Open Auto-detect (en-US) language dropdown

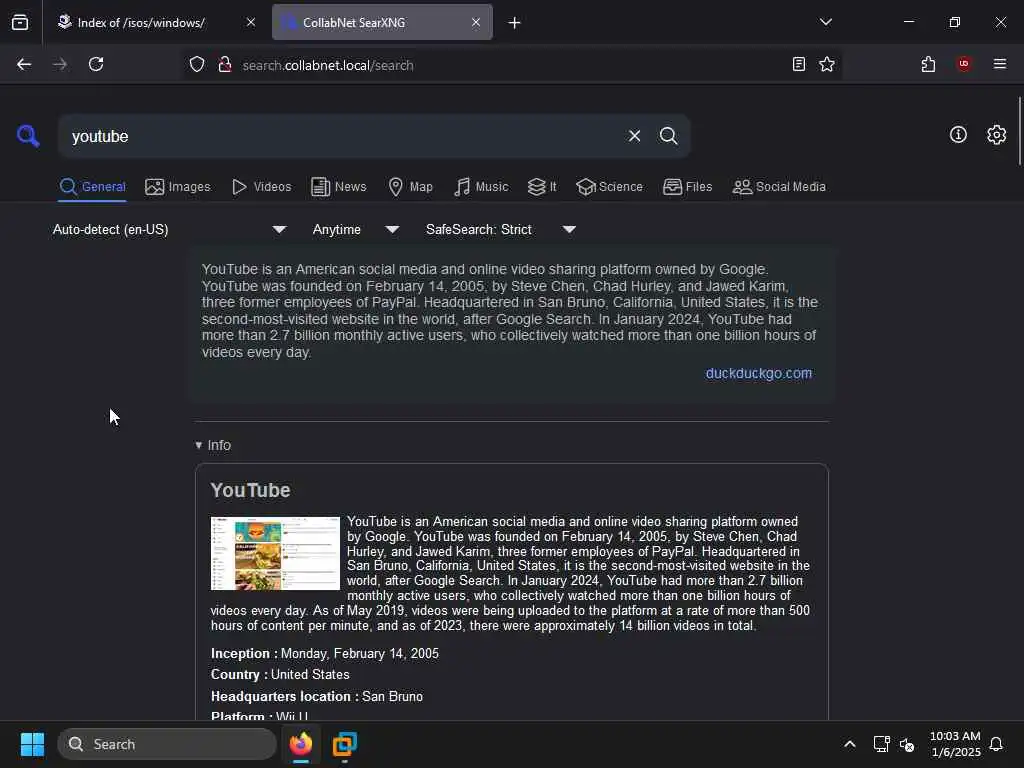pos(169,229)
